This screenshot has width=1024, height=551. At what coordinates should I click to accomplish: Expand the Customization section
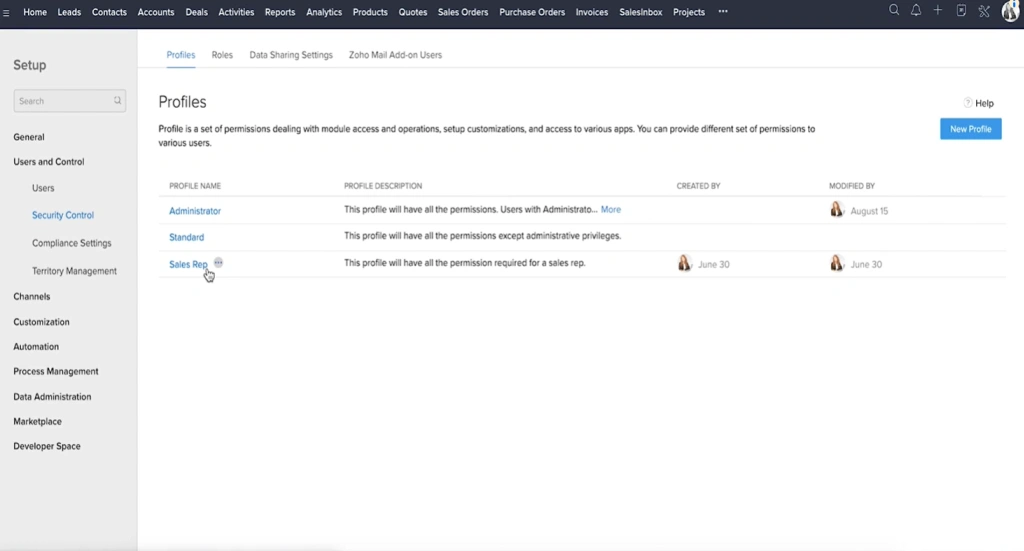point(41,322)
